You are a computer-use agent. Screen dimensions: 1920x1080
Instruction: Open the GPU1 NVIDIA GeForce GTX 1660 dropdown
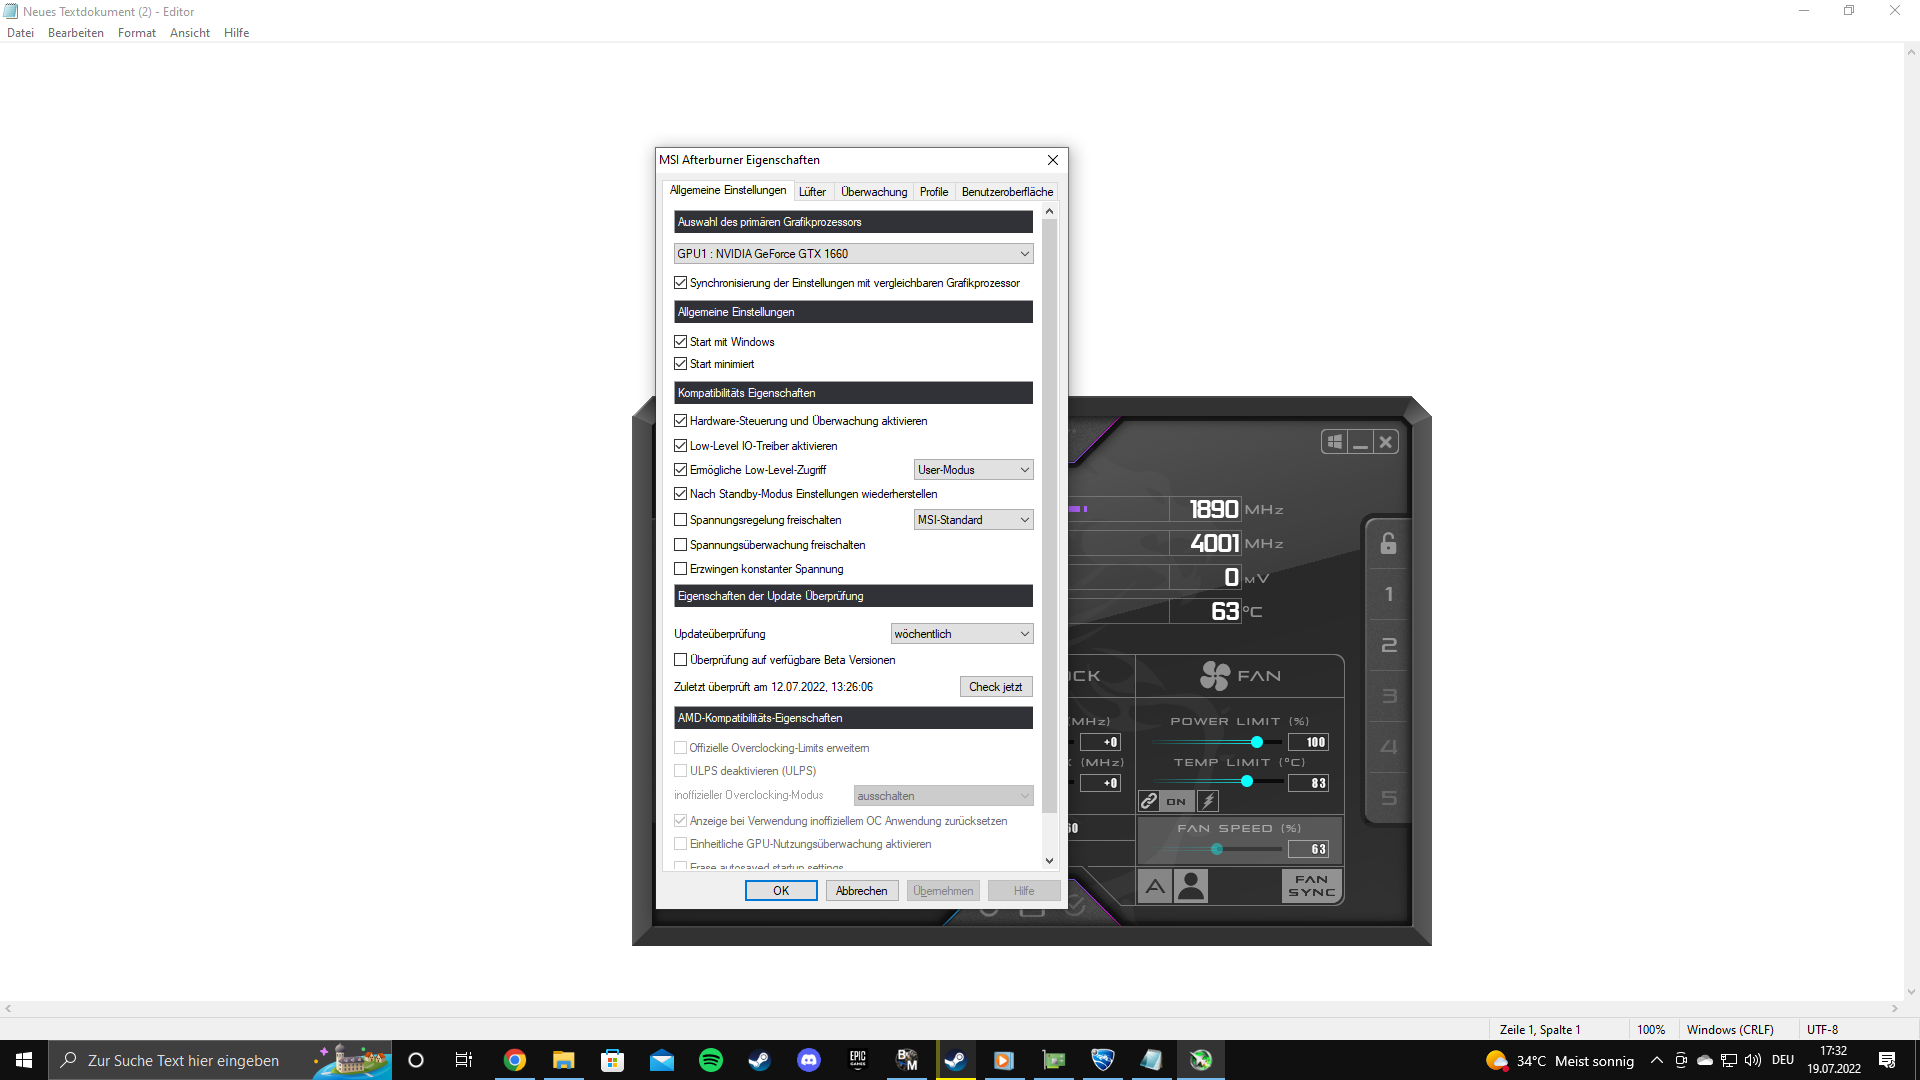(x=853, y=254)
